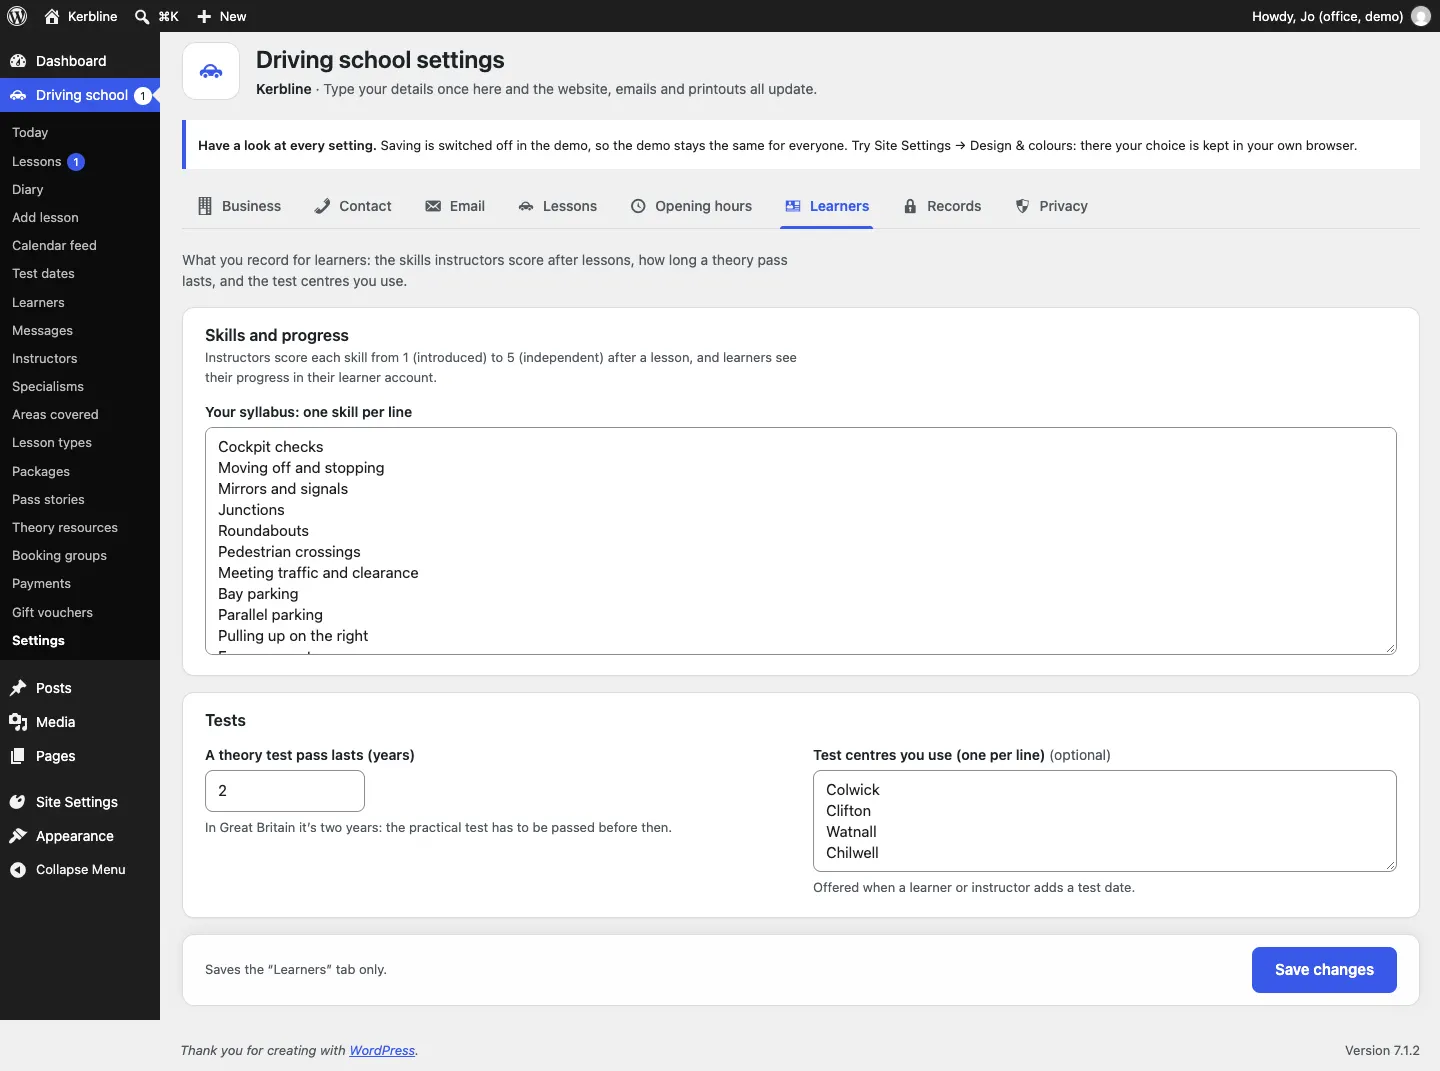Click the Learners ID card icon
The width and height of the screenshot is (1440, 1071).
[793, 206]
